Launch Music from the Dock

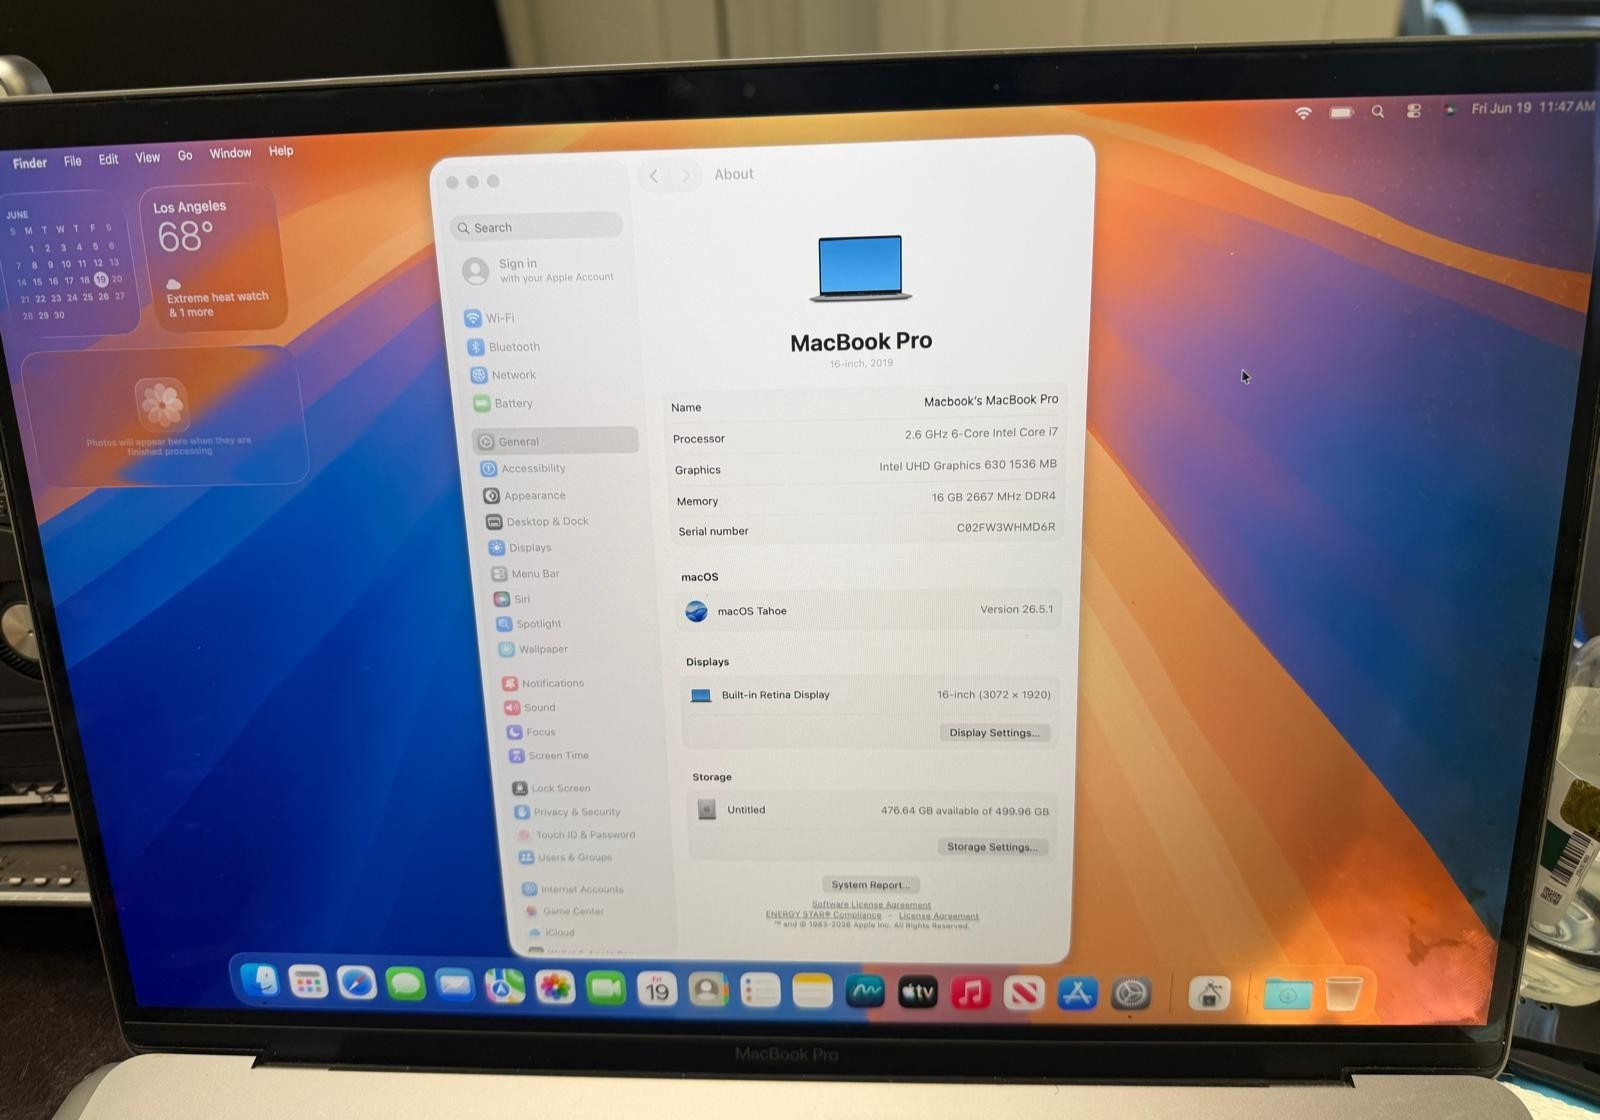click(x=970, y=992)
